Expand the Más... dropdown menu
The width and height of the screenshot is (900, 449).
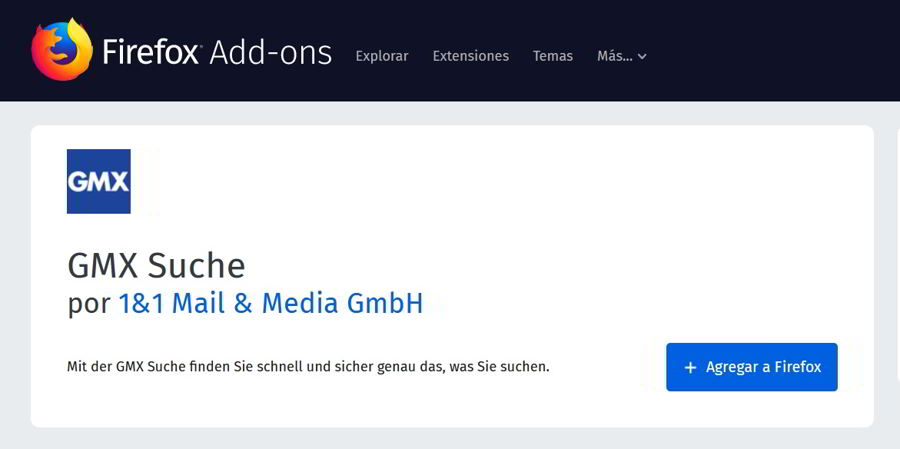coord(621,56)
